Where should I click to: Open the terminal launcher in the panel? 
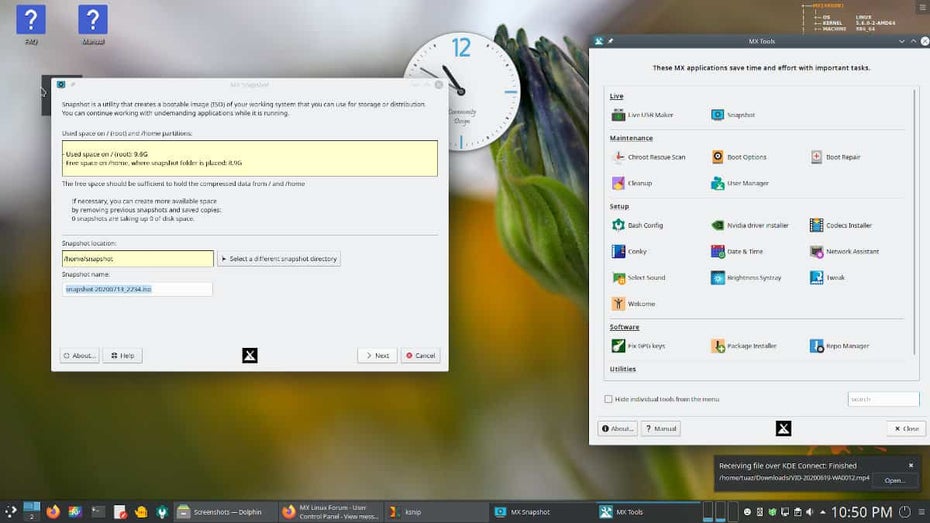click(98, 512)
